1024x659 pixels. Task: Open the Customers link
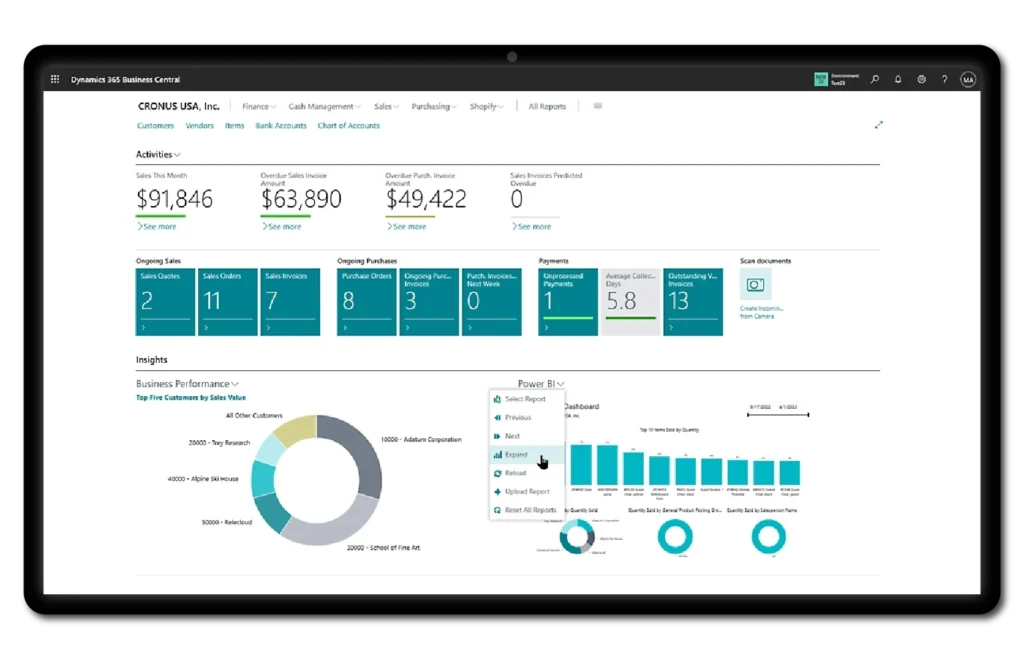tap(155, 125)
